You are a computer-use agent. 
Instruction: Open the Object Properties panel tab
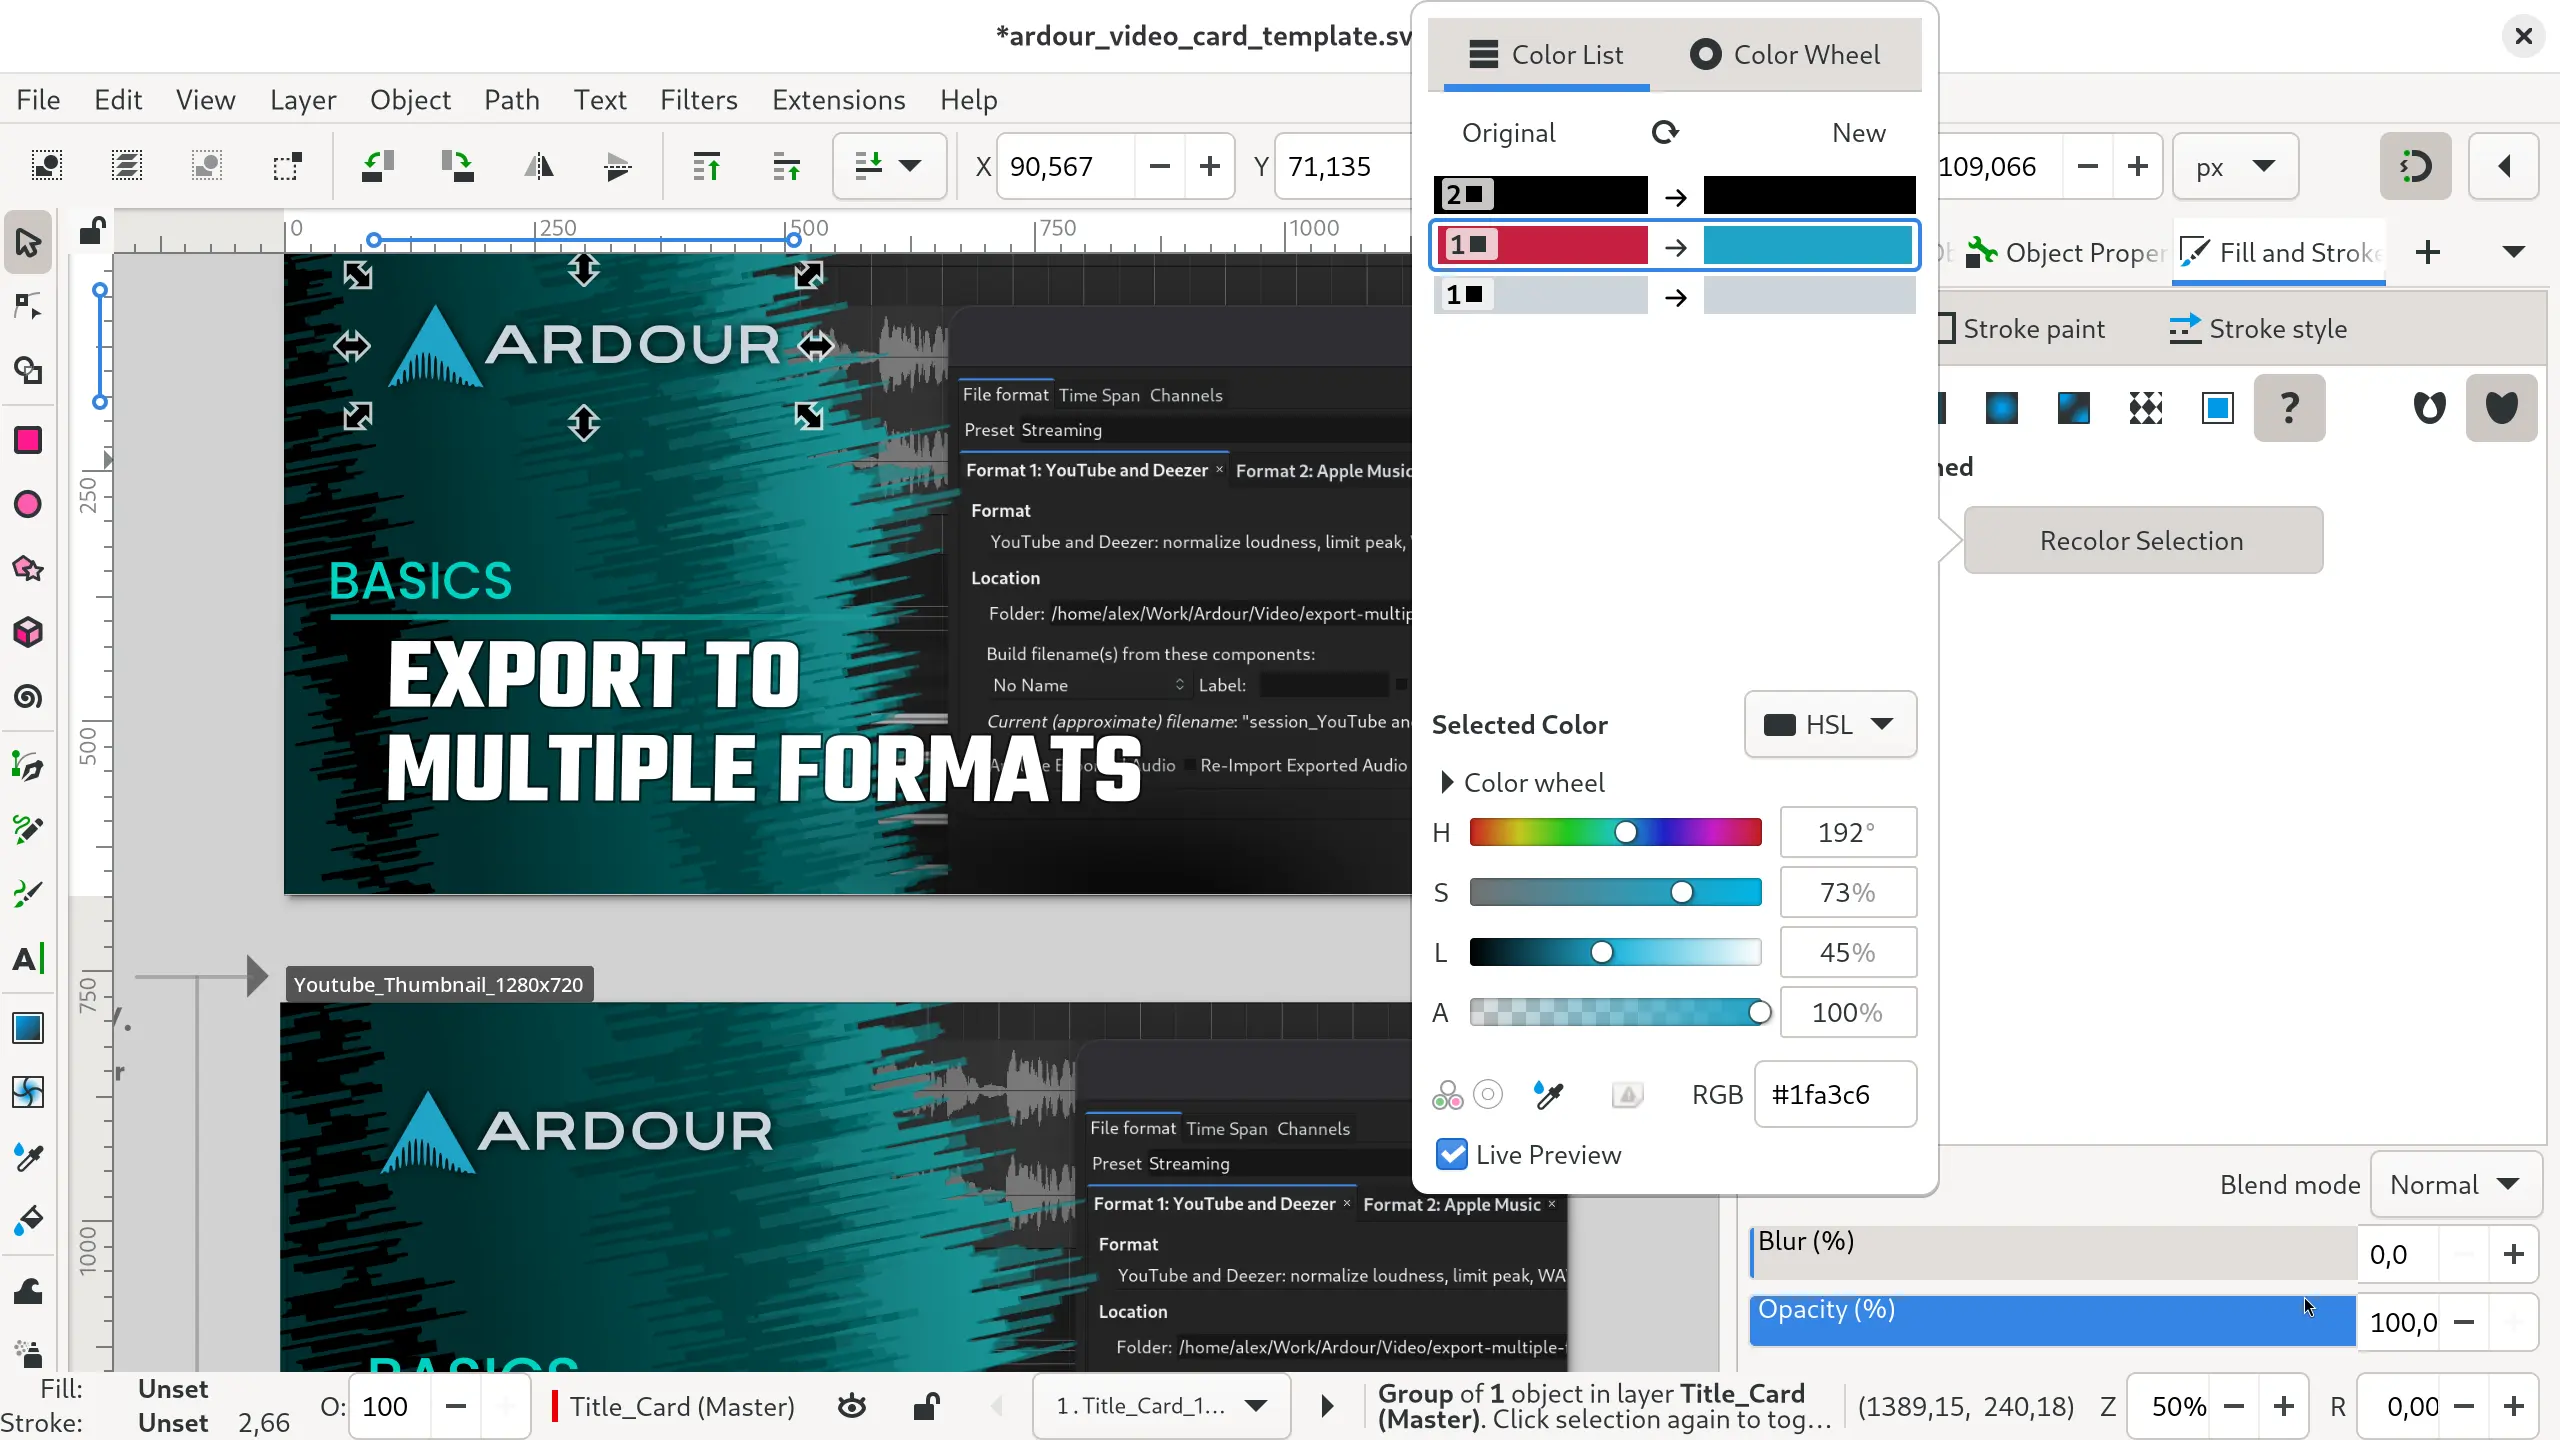pos(2065,253)
